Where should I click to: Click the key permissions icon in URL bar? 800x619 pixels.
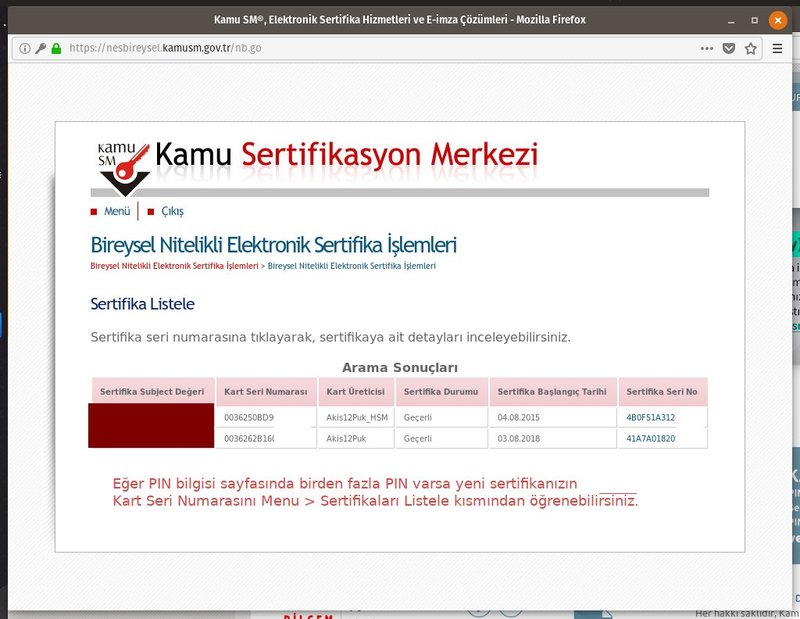(x=41, y=48)
